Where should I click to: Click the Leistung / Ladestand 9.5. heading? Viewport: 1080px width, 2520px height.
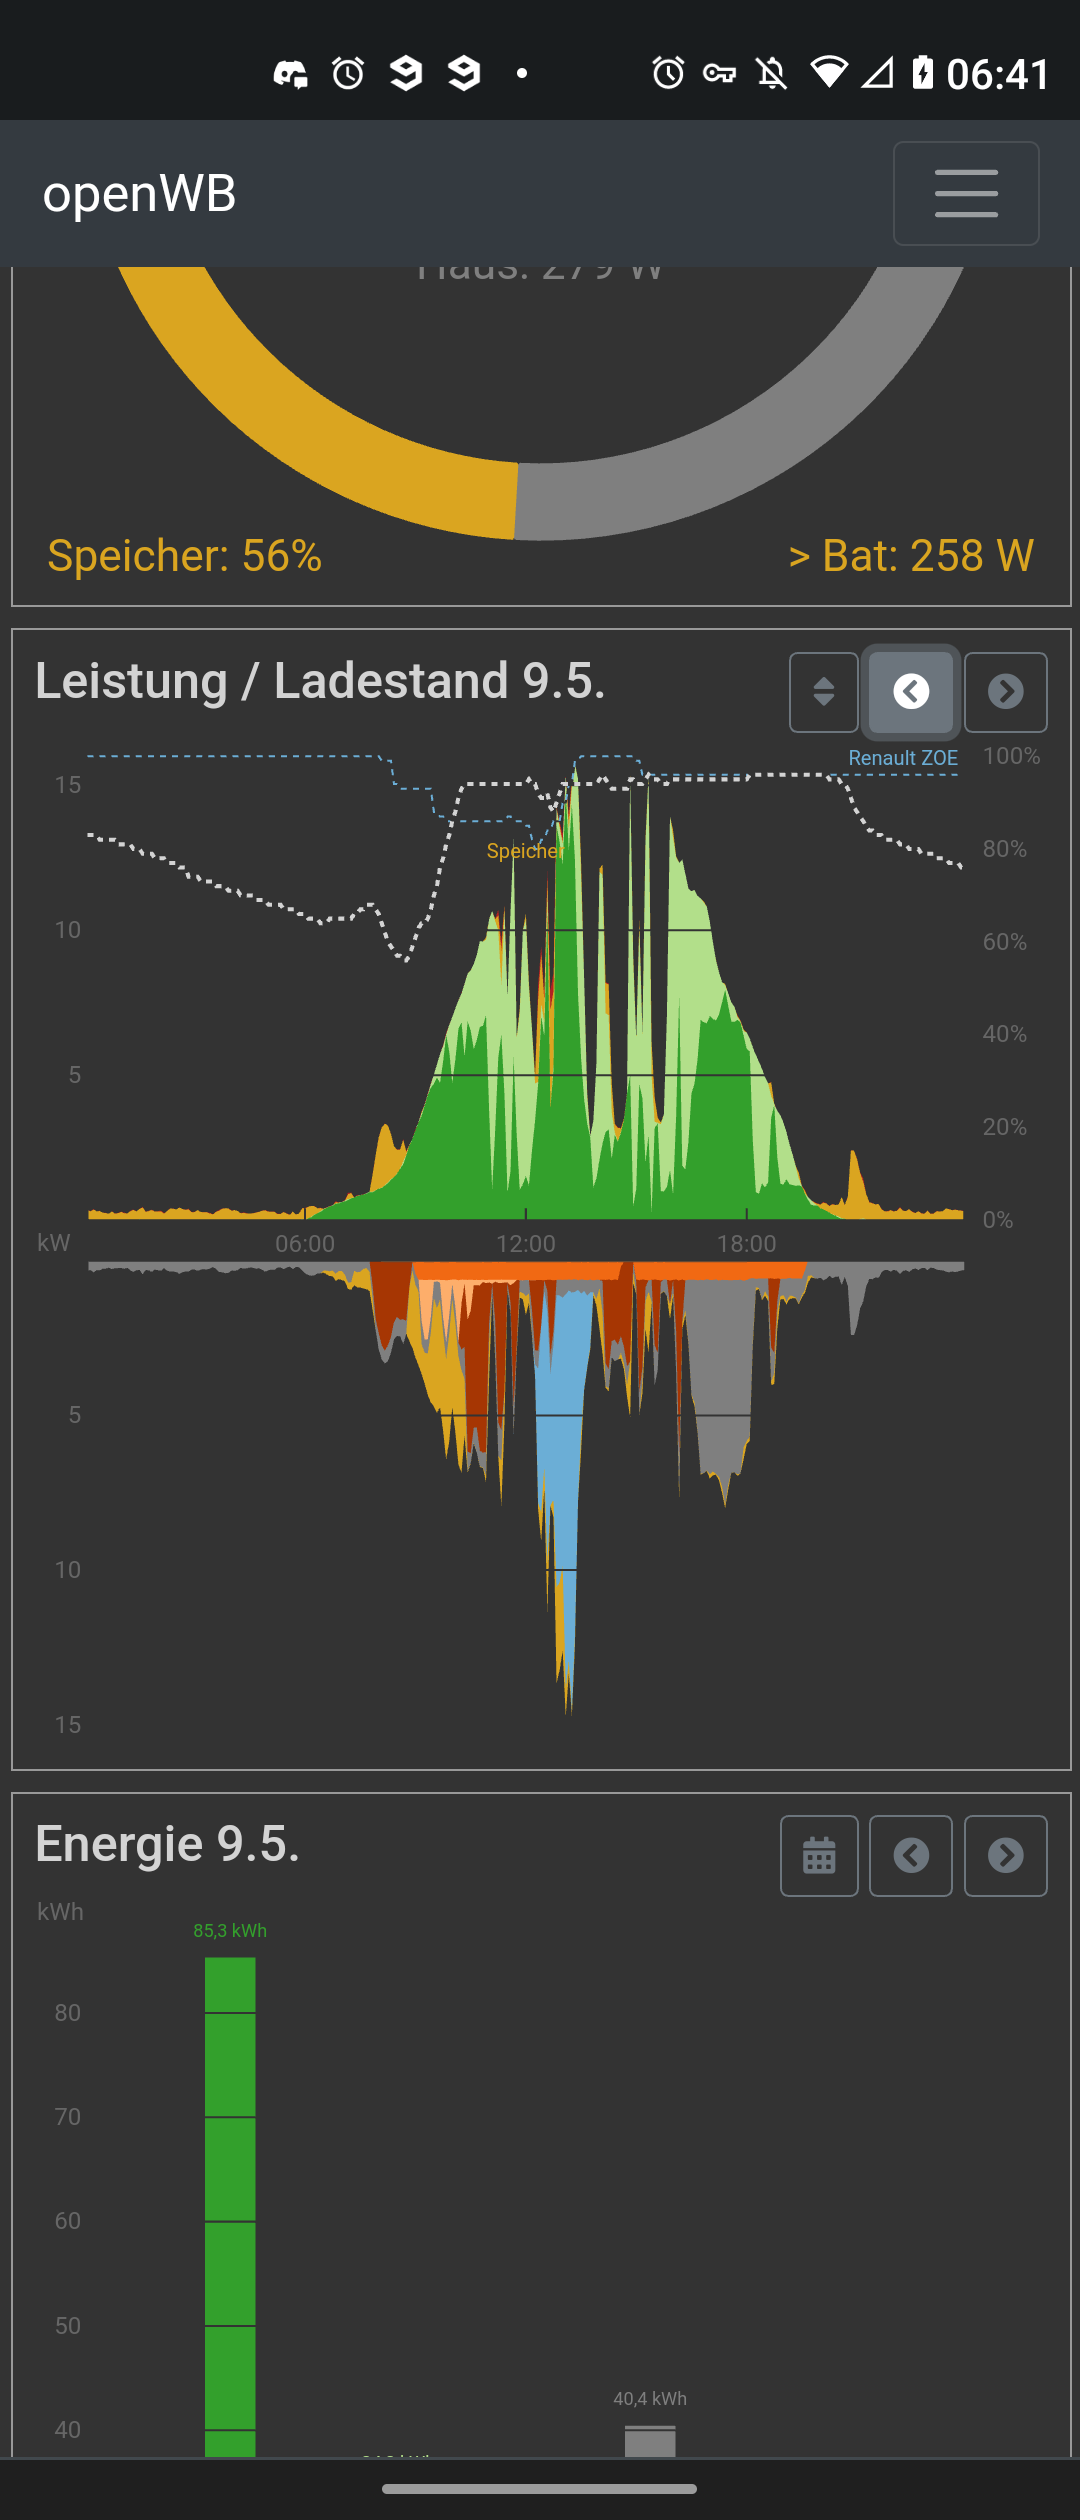click(x=321, y=681)
